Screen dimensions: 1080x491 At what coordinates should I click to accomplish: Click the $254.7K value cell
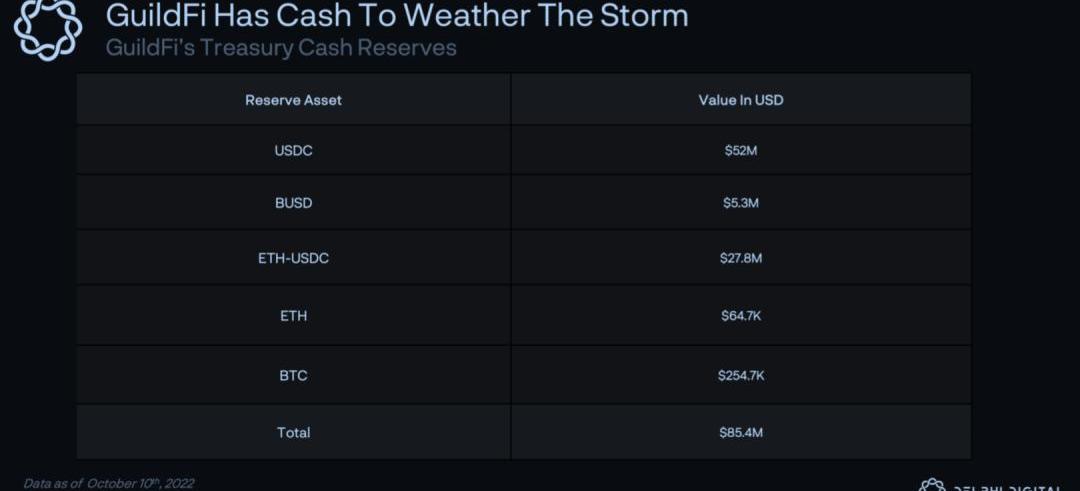pyautogui.click(x=740, y=375)
